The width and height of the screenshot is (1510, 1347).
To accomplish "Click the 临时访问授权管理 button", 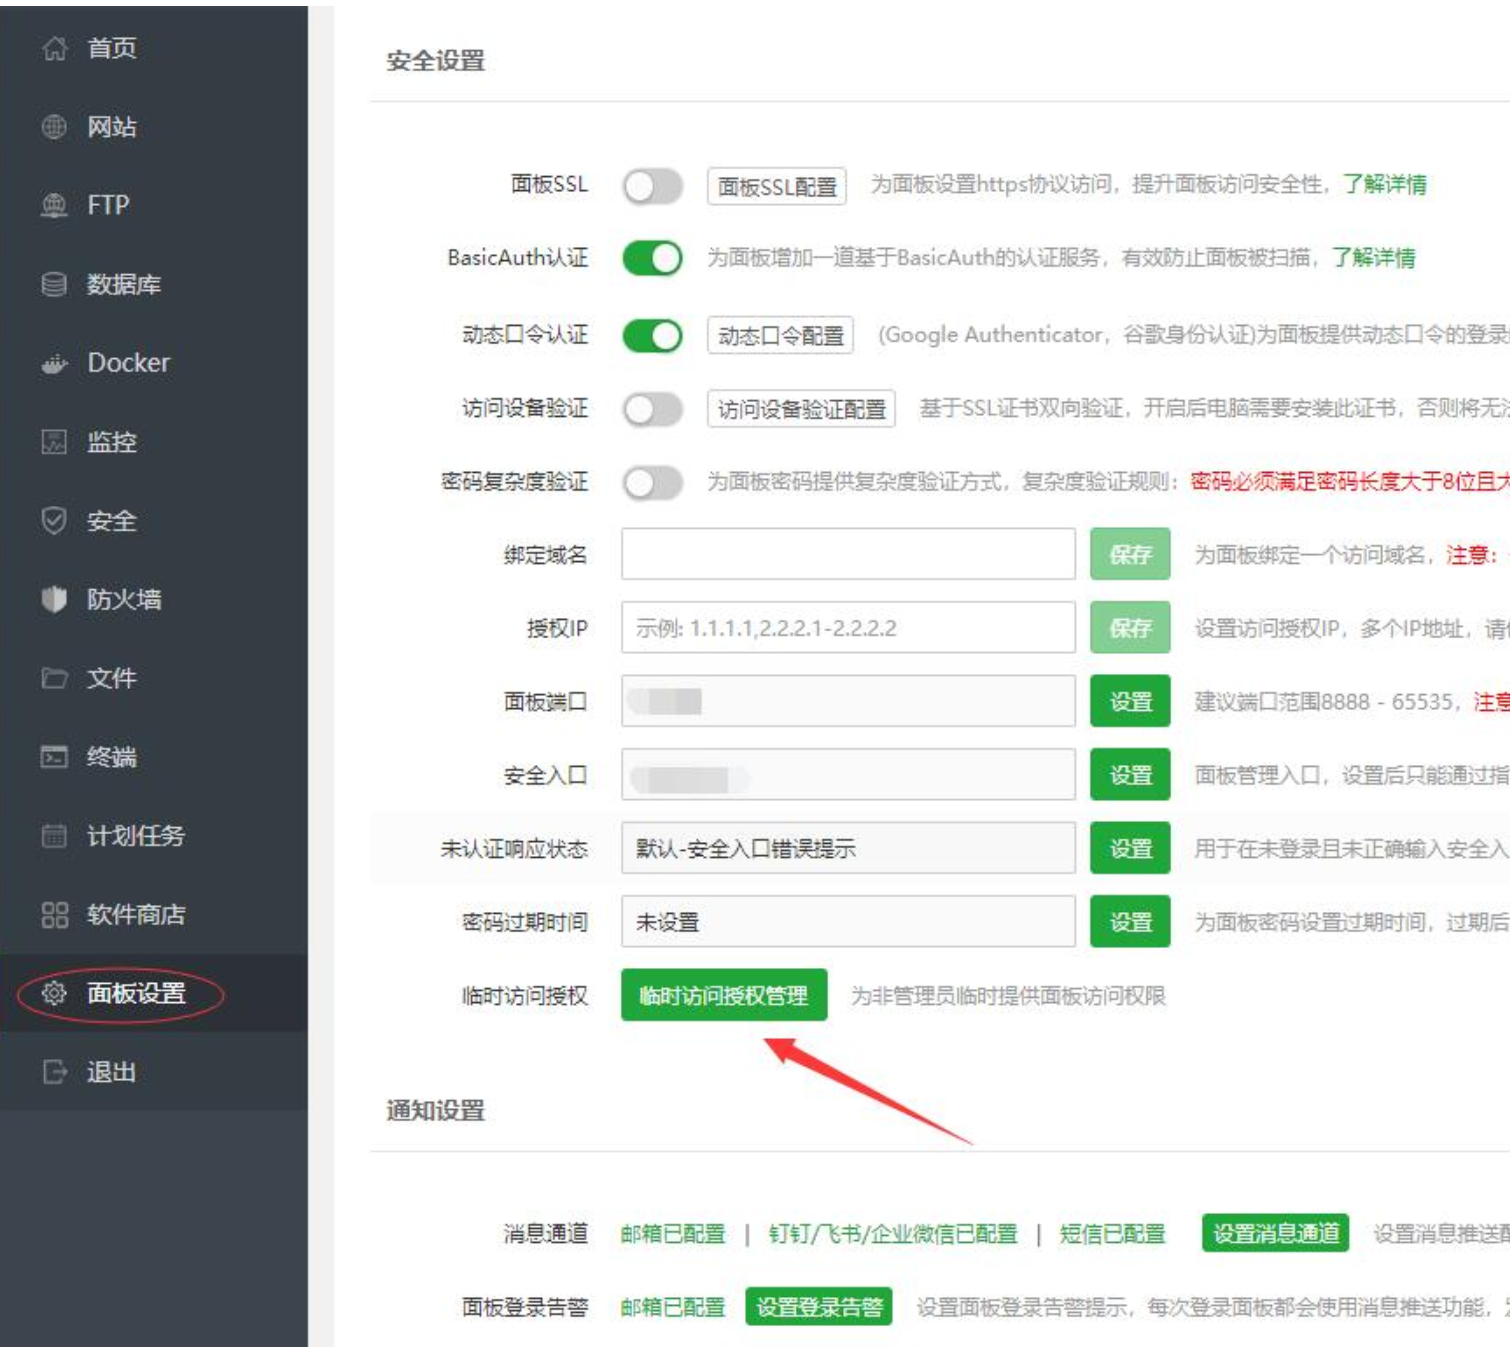I will pyautogui.click(x=723, y=995).
